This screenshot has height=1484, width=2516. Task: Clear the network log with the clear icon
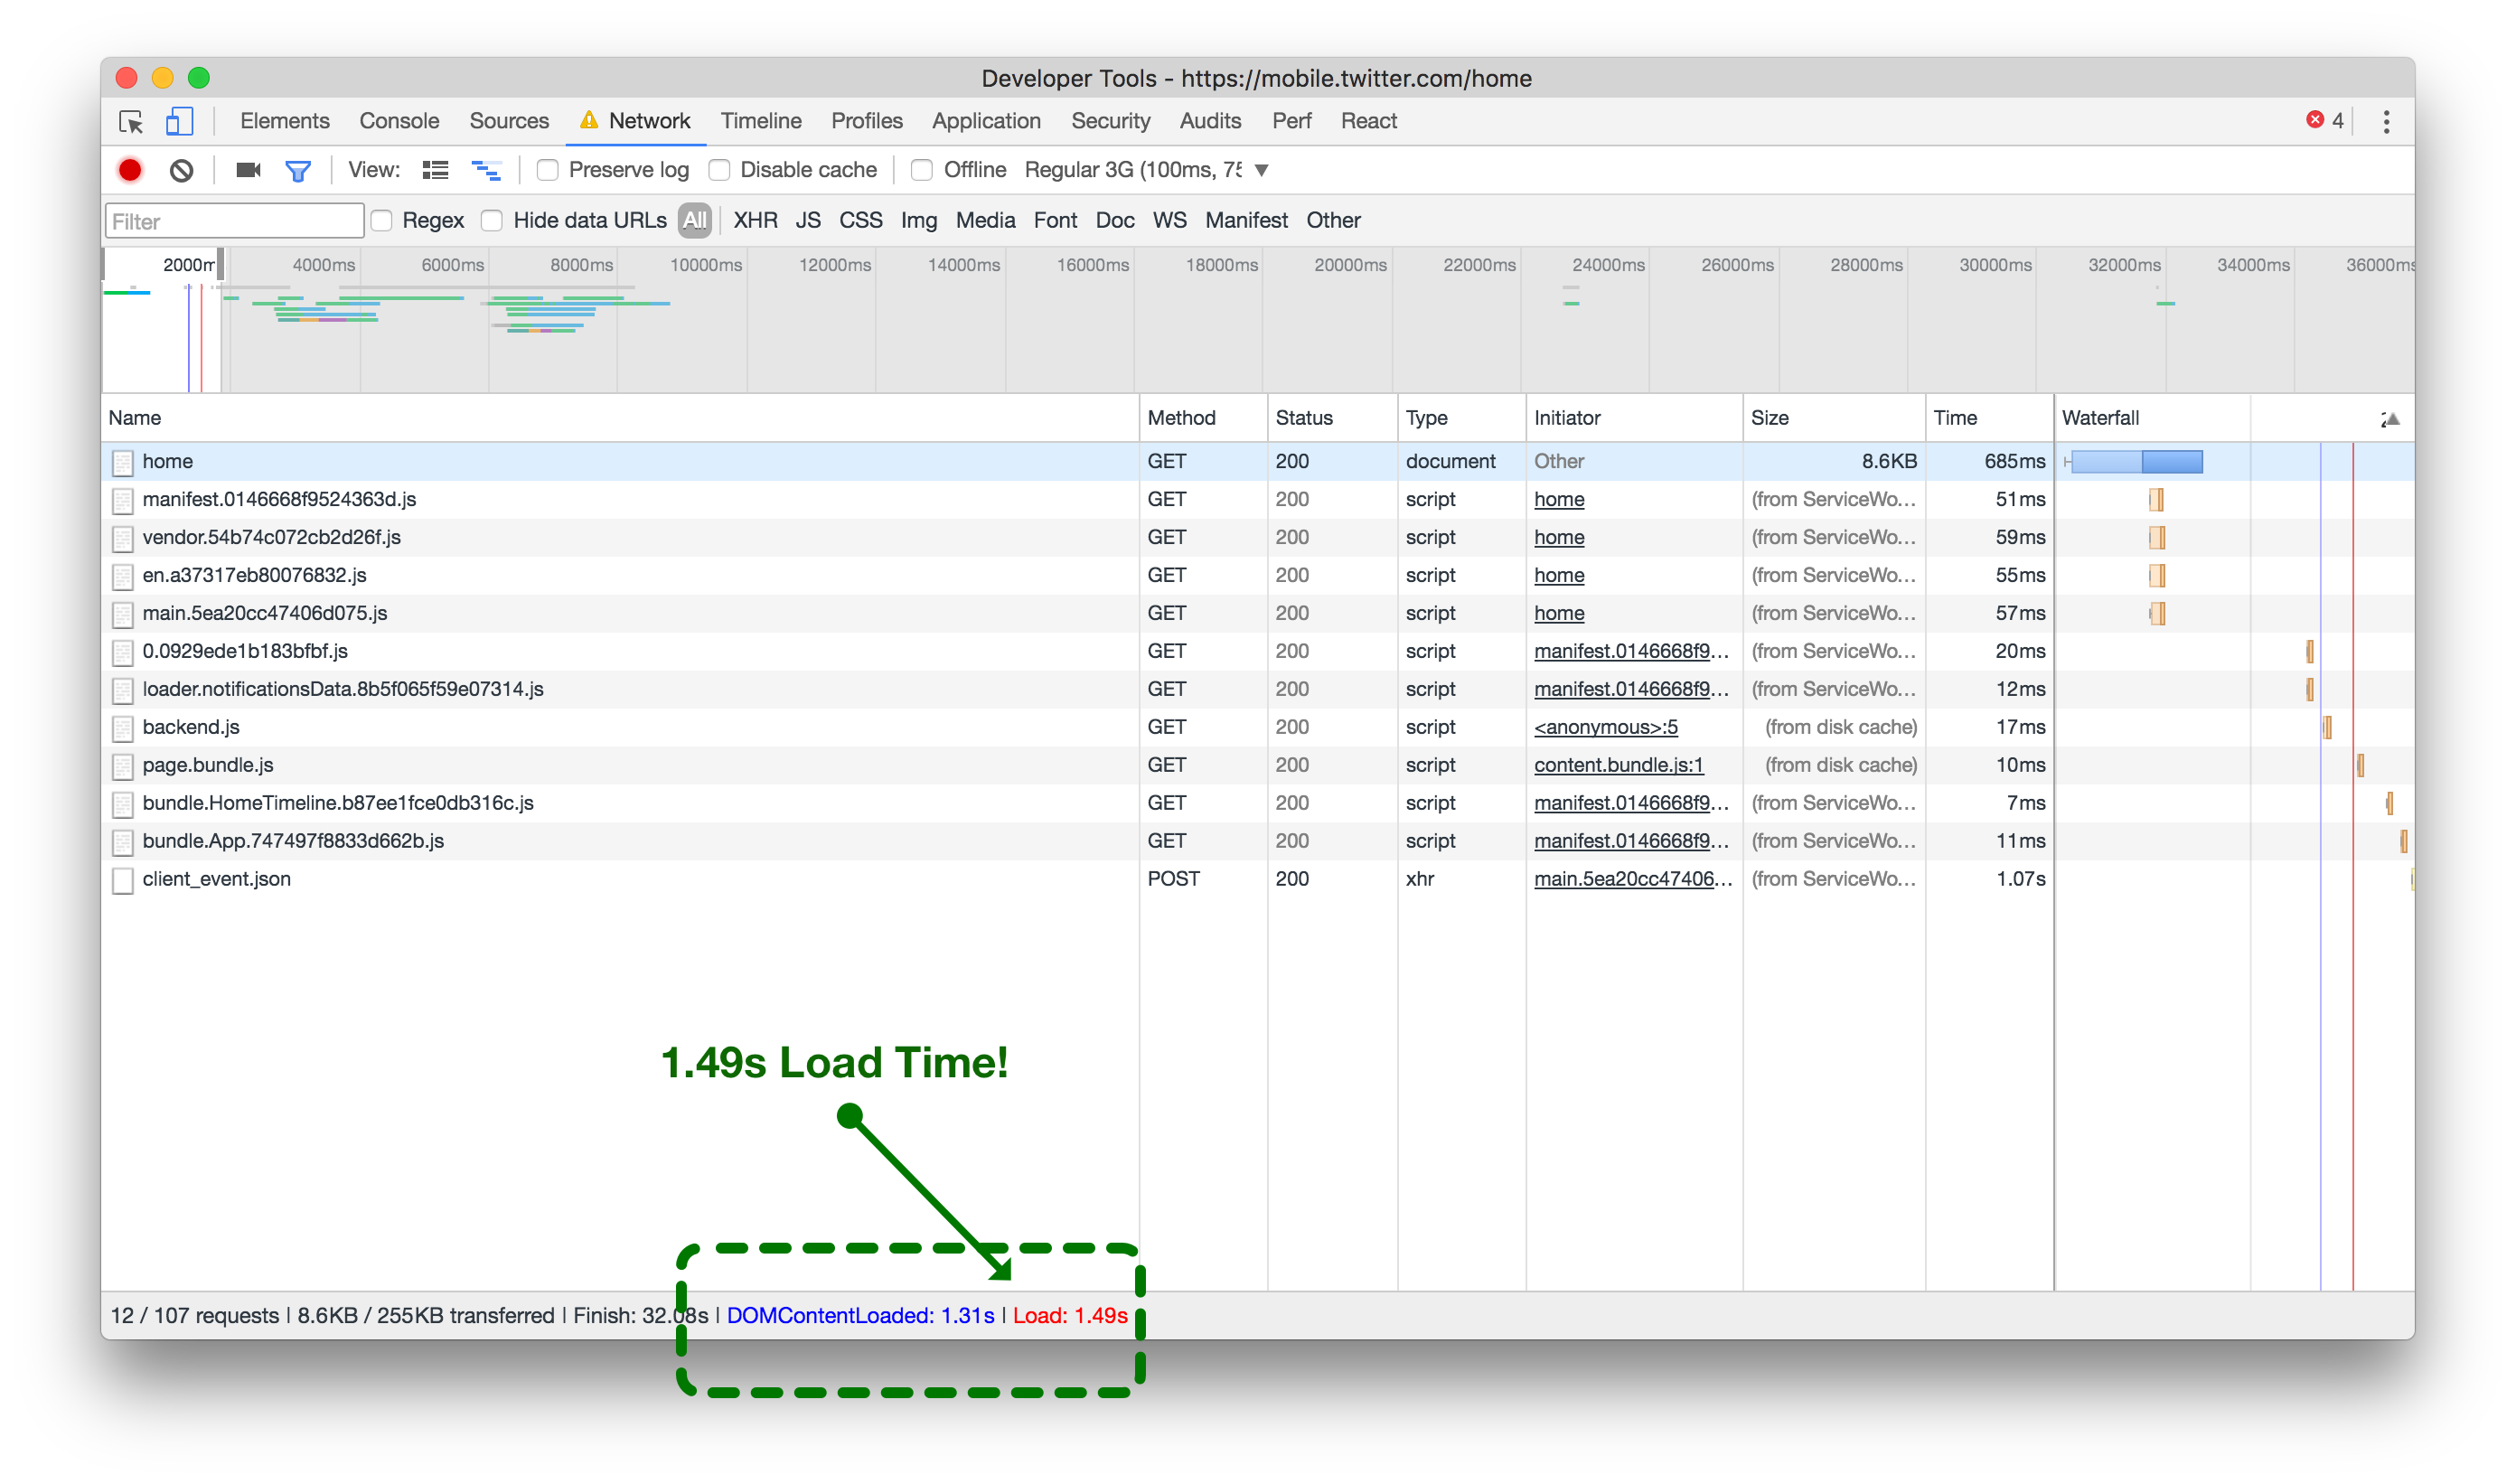coord(181,170)
